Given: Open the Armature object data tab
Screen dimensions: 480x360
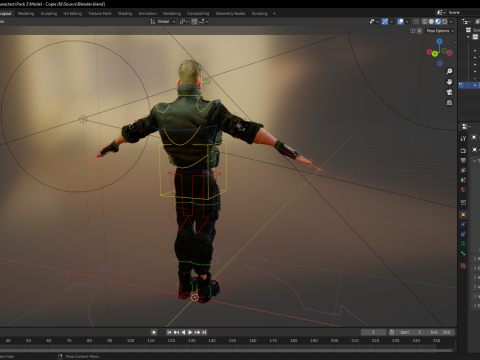Looking at the screenshot, I should pos(463,244).
